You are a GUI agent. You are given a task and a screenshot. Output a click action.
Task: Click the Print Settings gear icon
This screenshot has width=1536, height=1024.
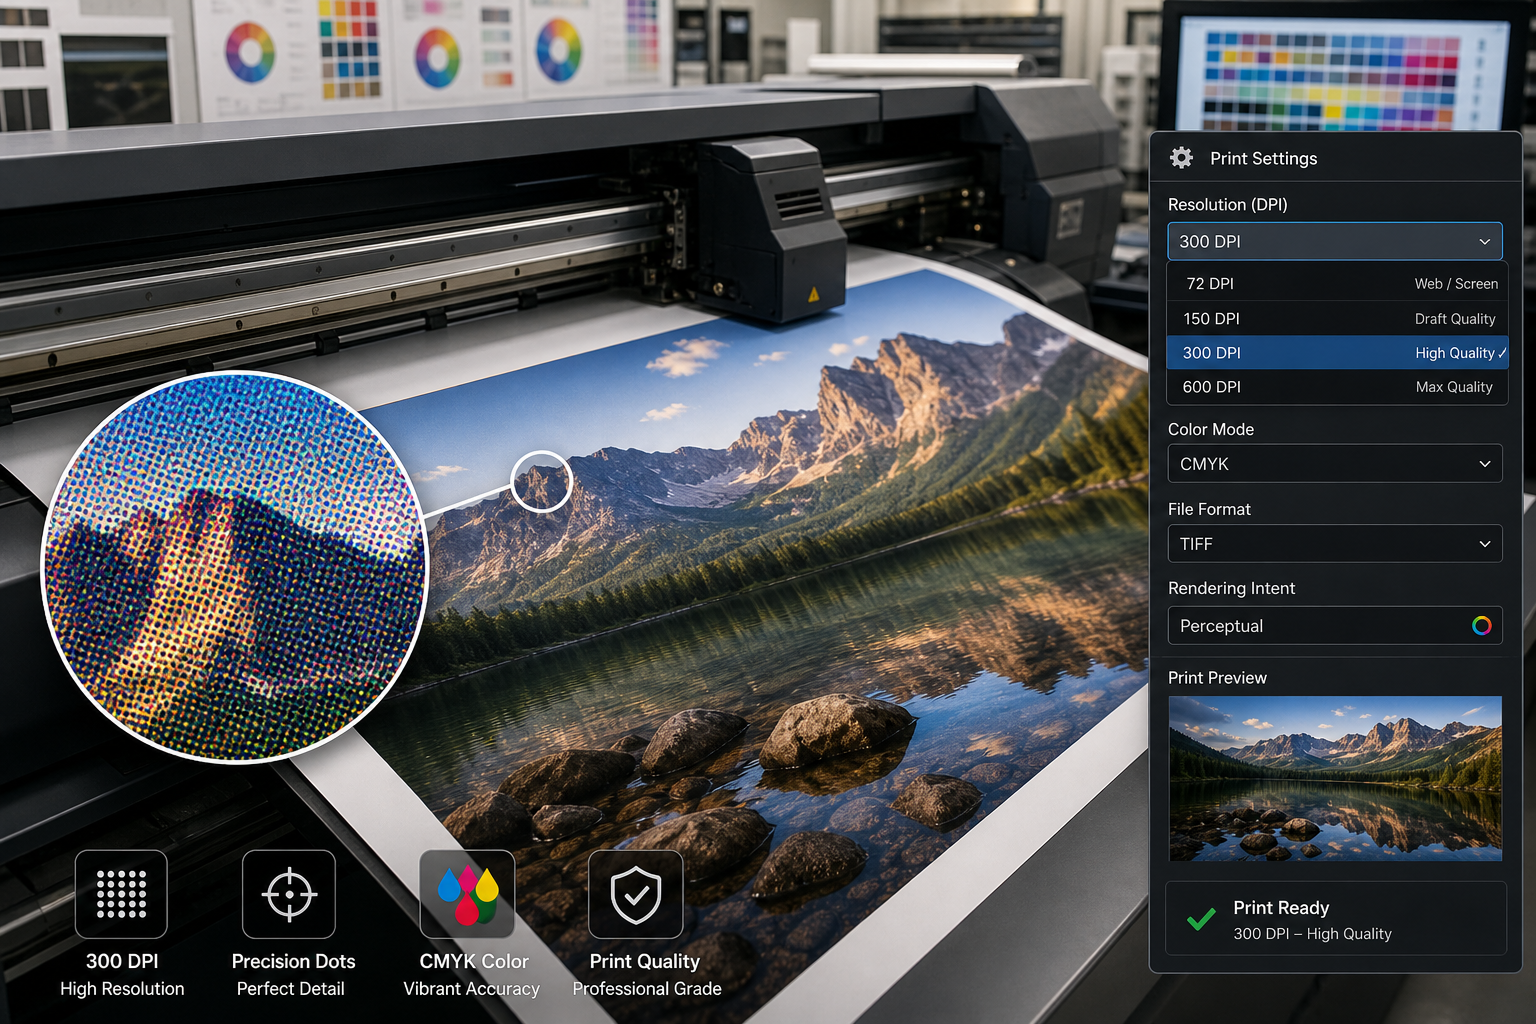click(1181, 158)
